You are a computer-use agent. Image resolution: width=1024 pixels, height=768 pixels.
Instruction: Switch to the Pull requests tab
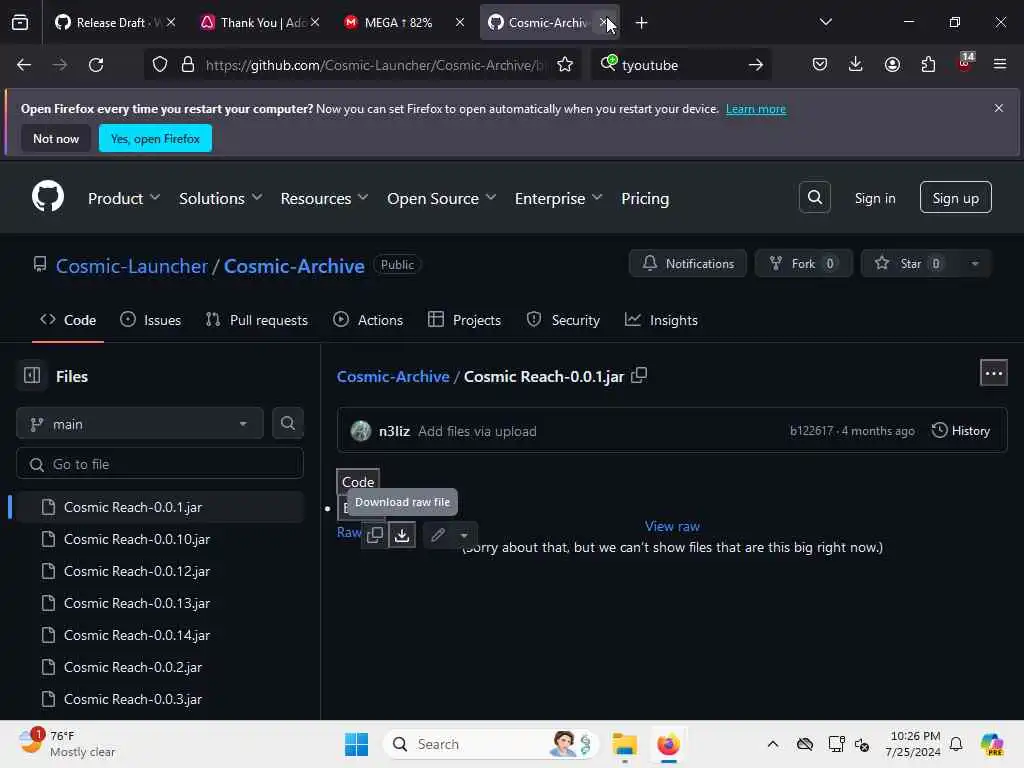(257, 319)
